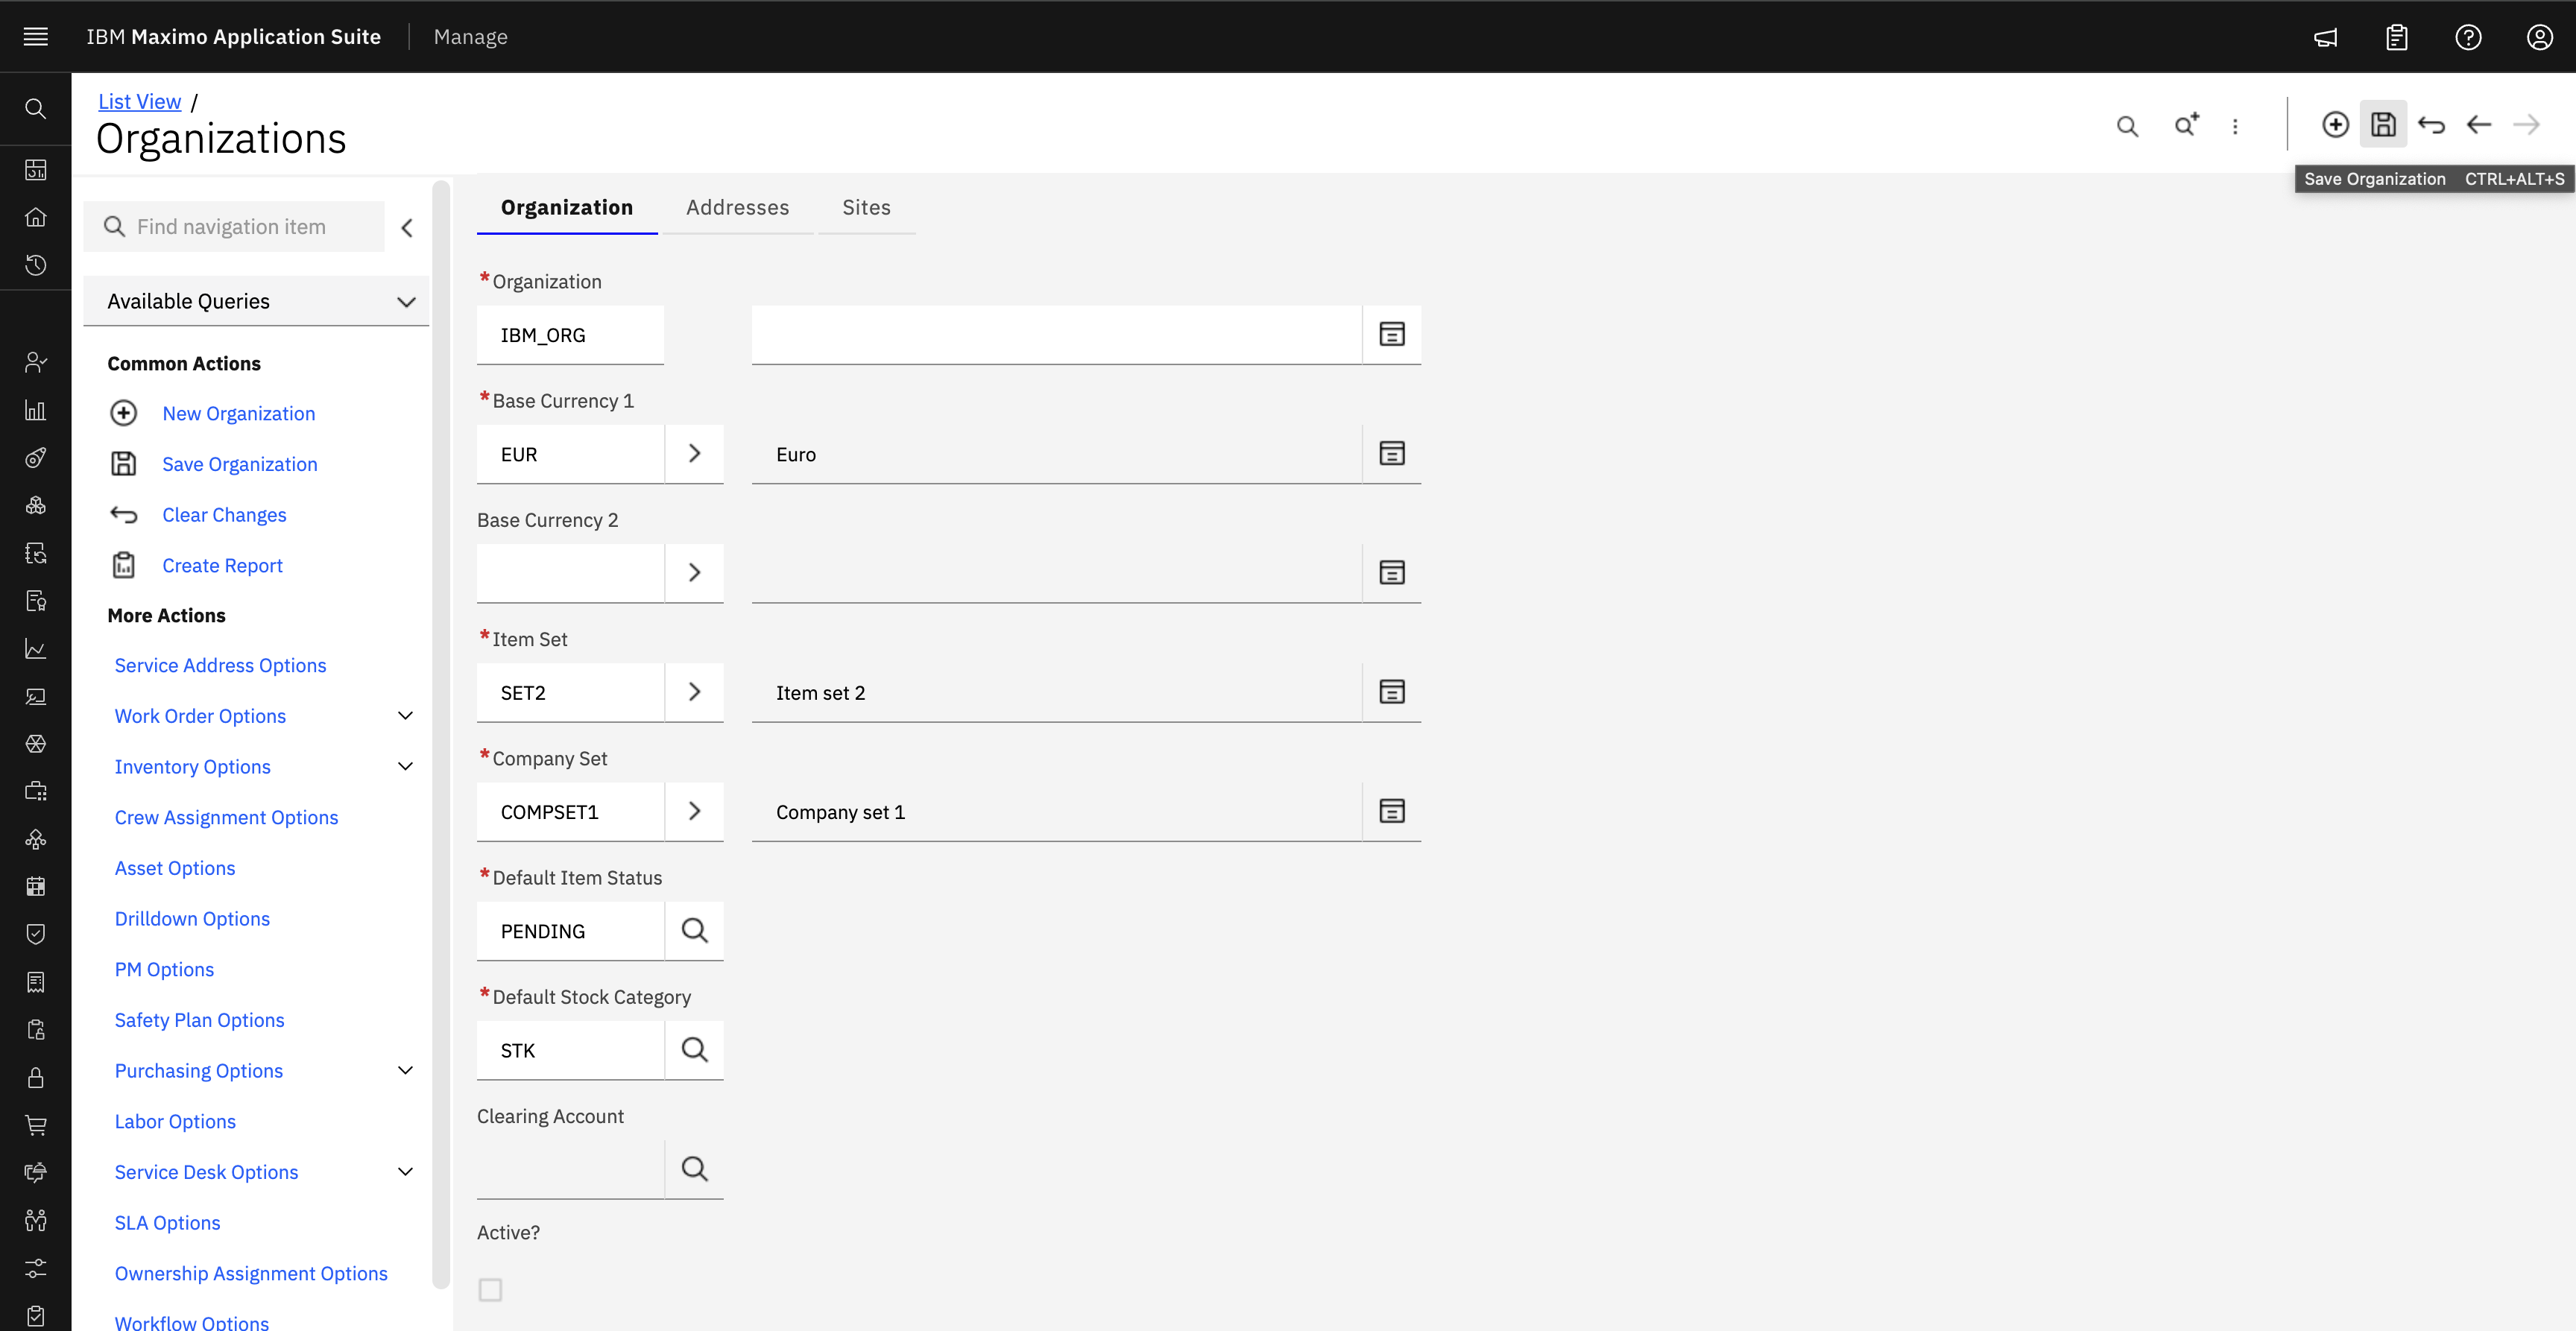
Task: Click lookup magnifier for Default Stock Category
Action: coord(694,1049)
